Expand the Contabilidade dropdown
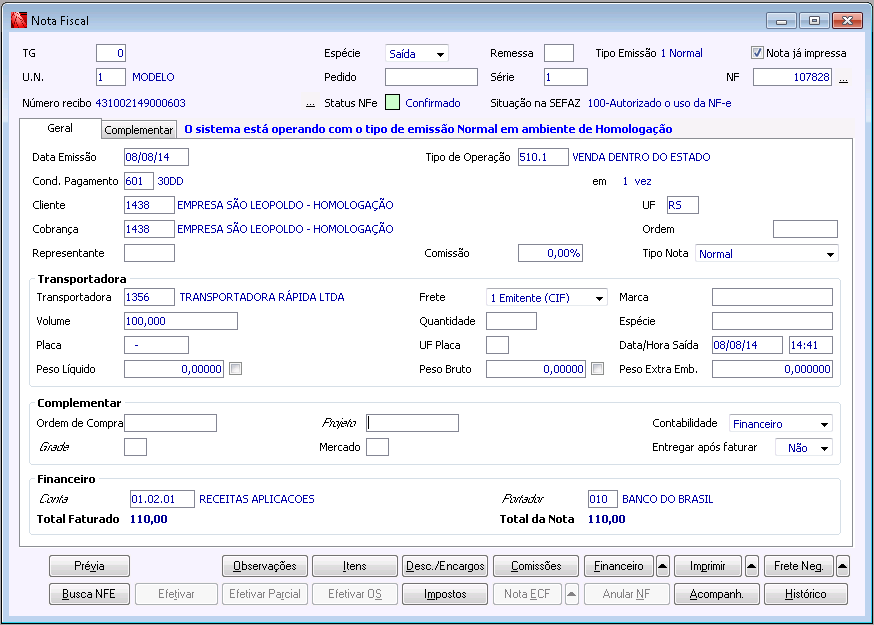This screenshot has width=874, height=625. [x=823, y=424]
